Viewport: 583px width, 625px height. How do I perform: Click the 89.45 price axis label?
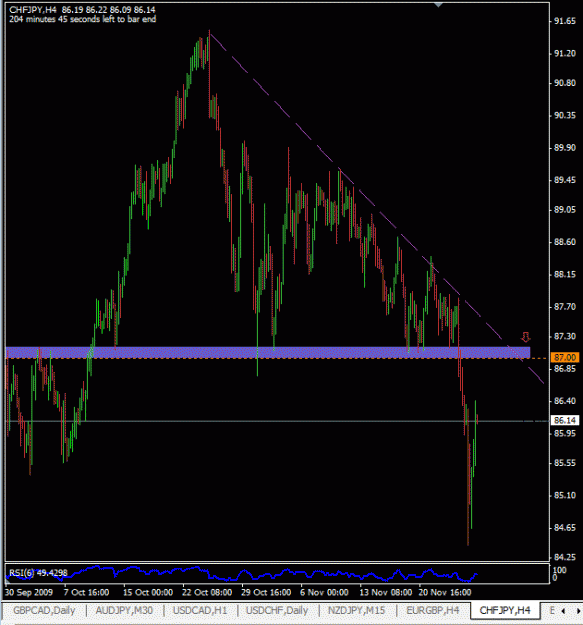click(x=565, y=180)
